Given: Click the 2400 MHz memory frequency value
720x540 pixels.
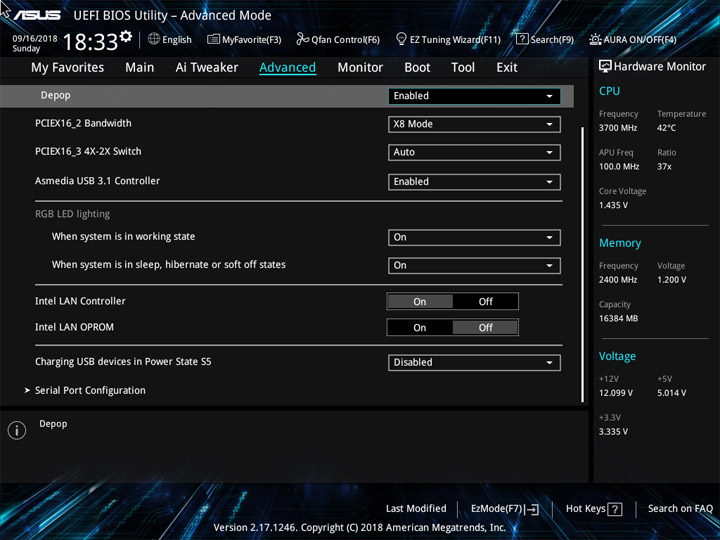Looking at the screenshot, I should pos(618,280).
